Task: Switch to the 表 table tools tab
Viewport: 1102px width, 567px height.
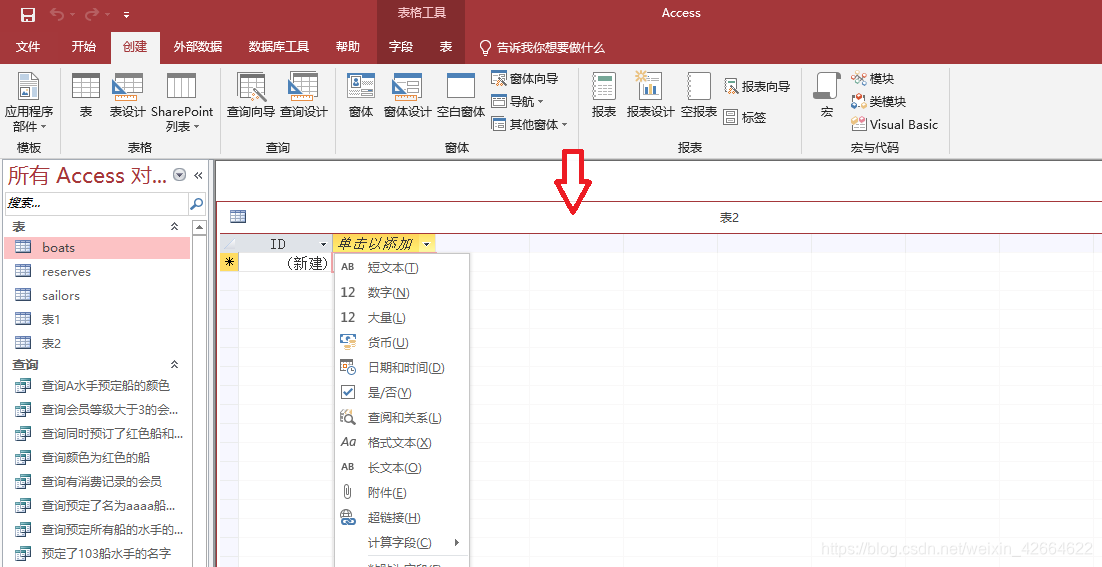Action: click(x=446, y=47)
